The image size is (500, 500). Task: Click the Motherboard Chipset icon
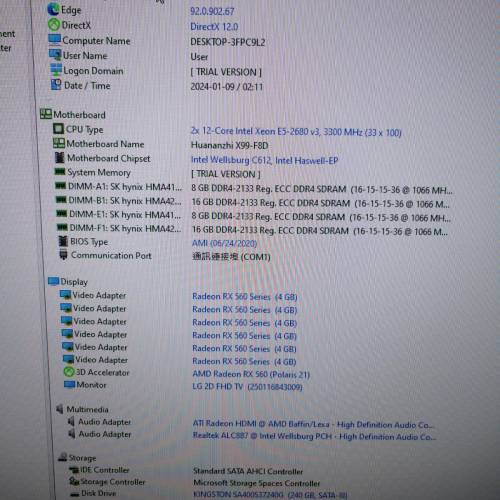[x=60, y=158]
